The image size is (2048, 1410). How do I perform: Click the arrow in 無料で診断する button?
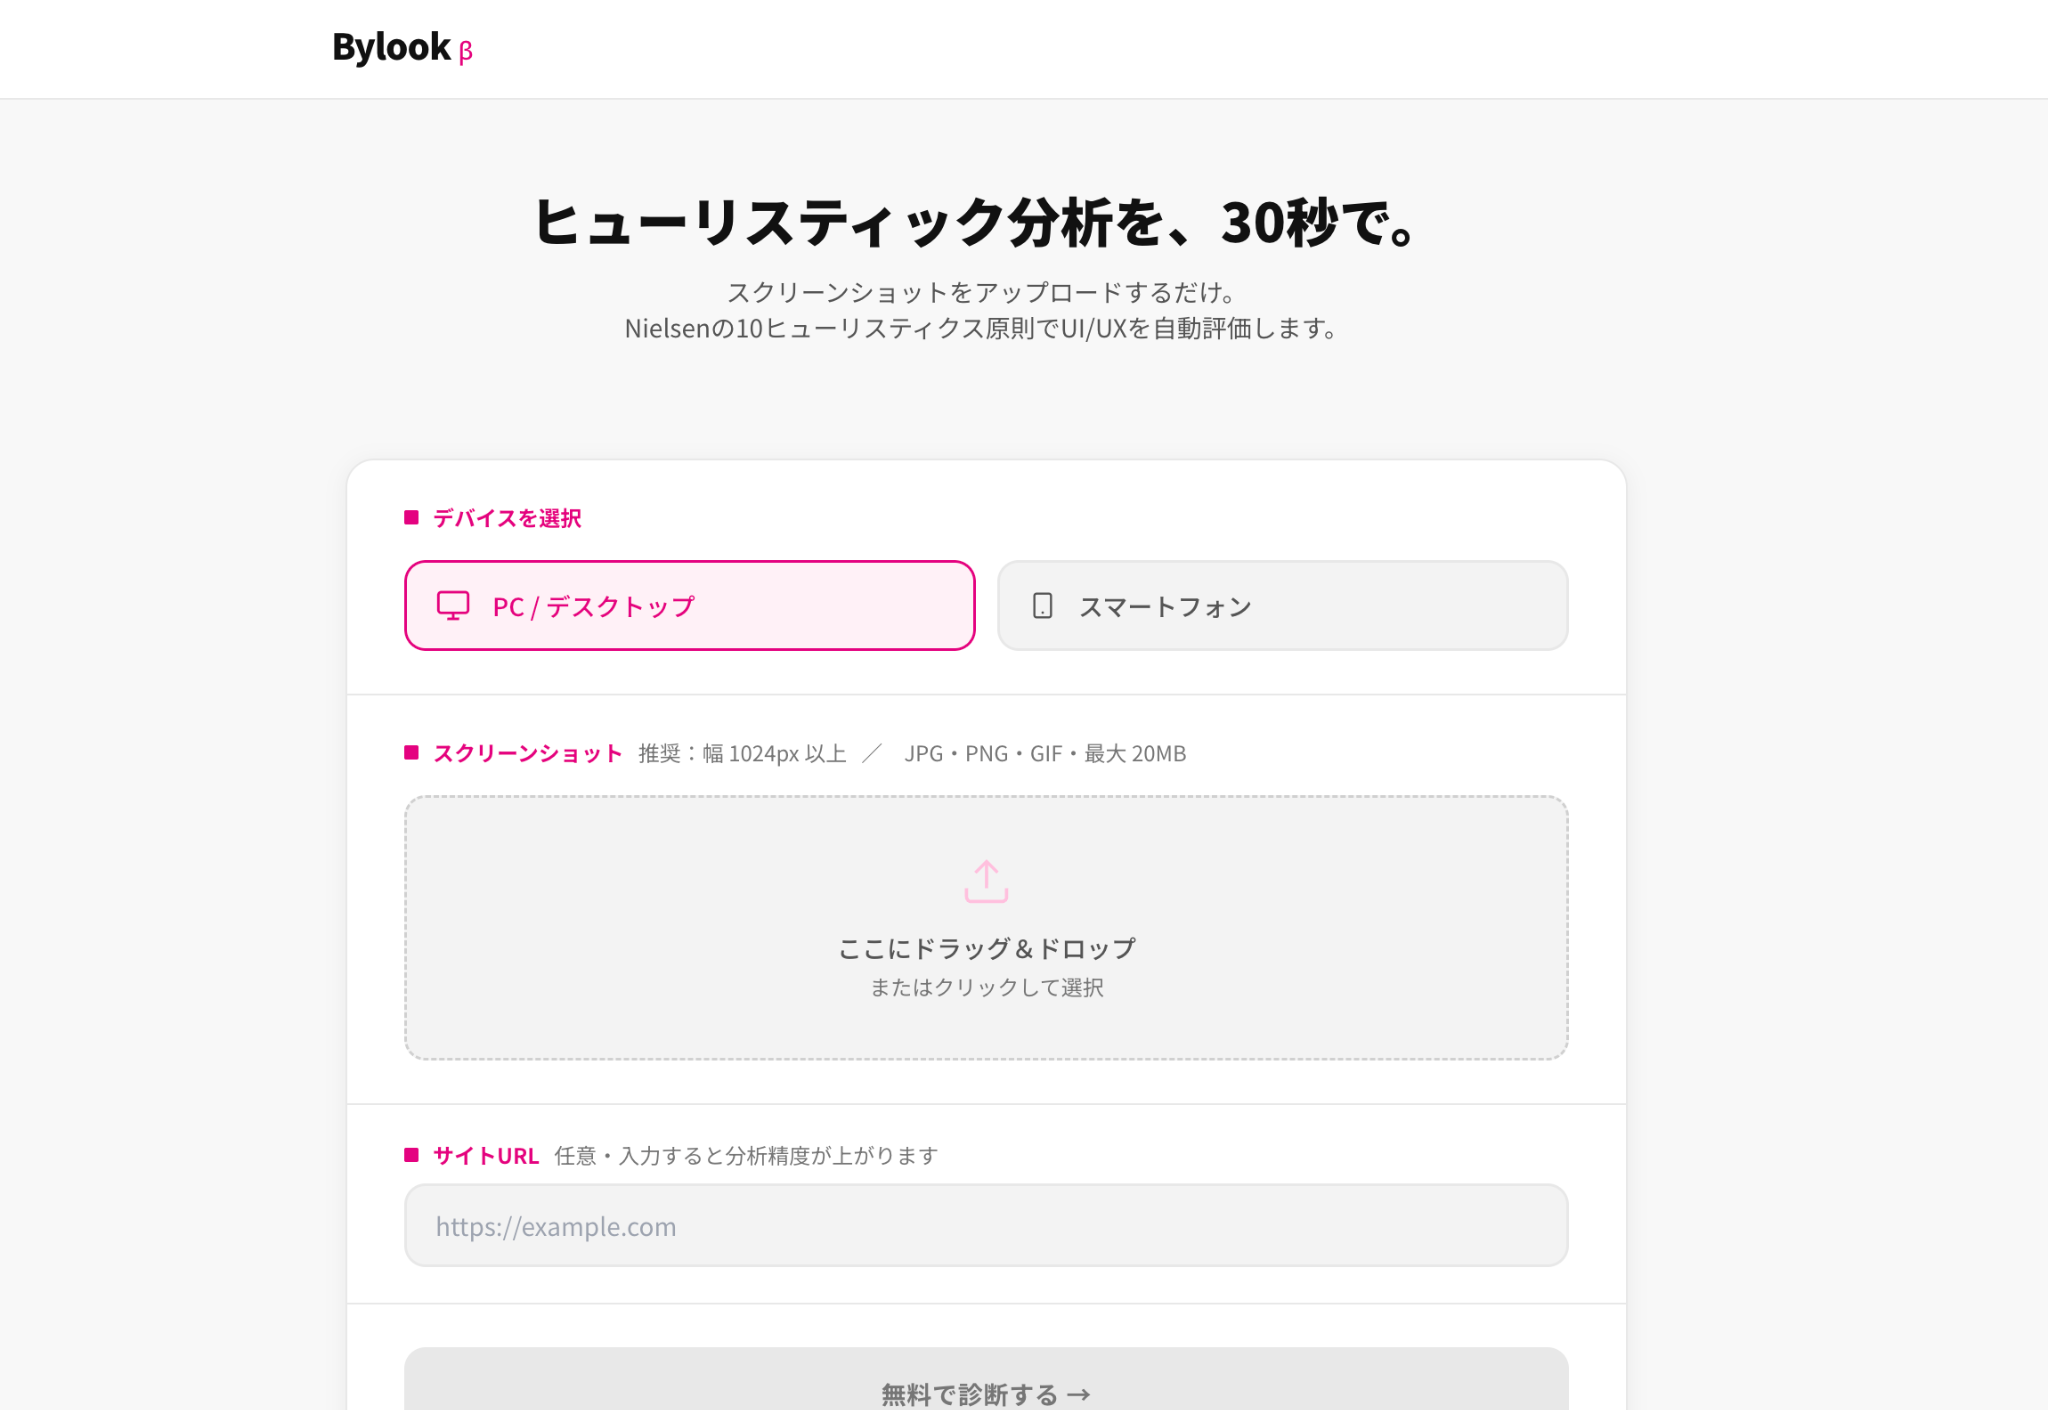(1079, 1394)
